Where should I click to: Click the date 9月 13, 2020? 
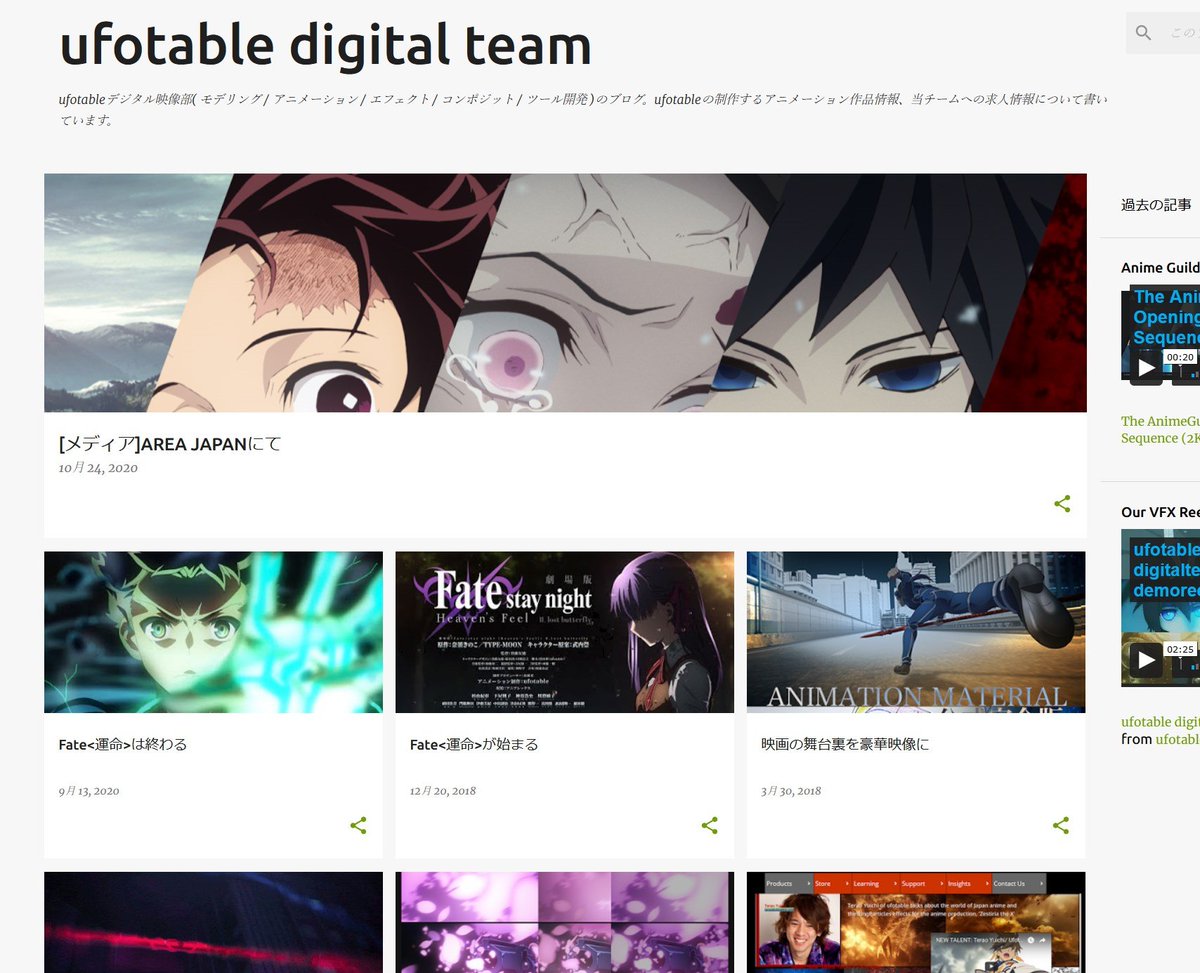click(89, 791)
